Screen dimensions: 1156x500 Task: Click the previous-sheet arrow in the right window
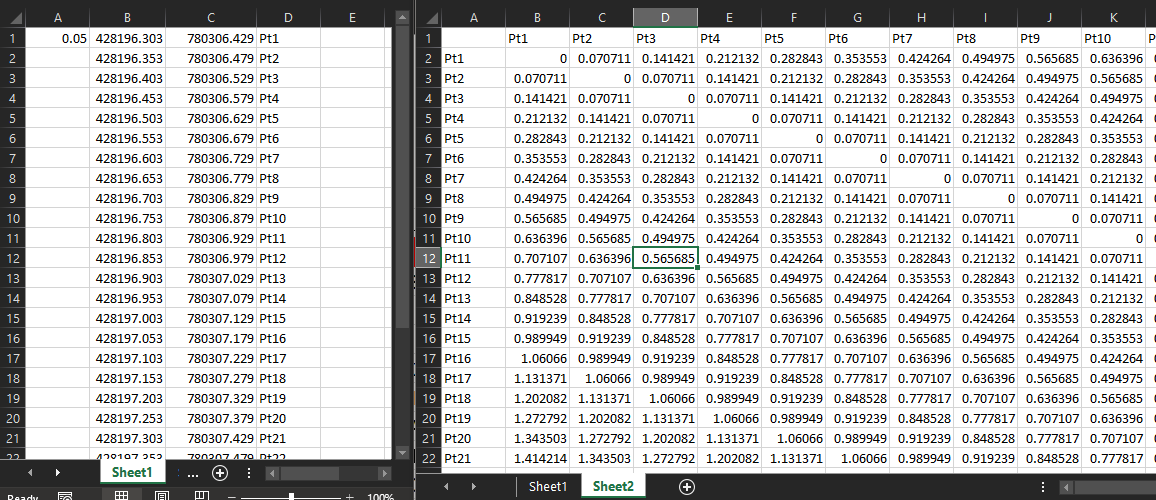pos(445,487)
